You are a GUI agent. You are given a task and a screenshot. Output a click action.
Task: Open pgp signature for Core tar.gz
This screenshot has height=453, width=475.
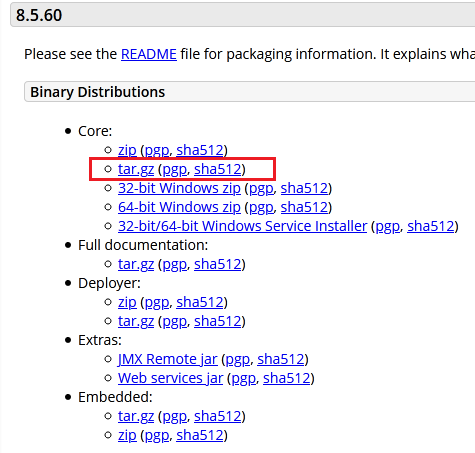click(174, 169)
